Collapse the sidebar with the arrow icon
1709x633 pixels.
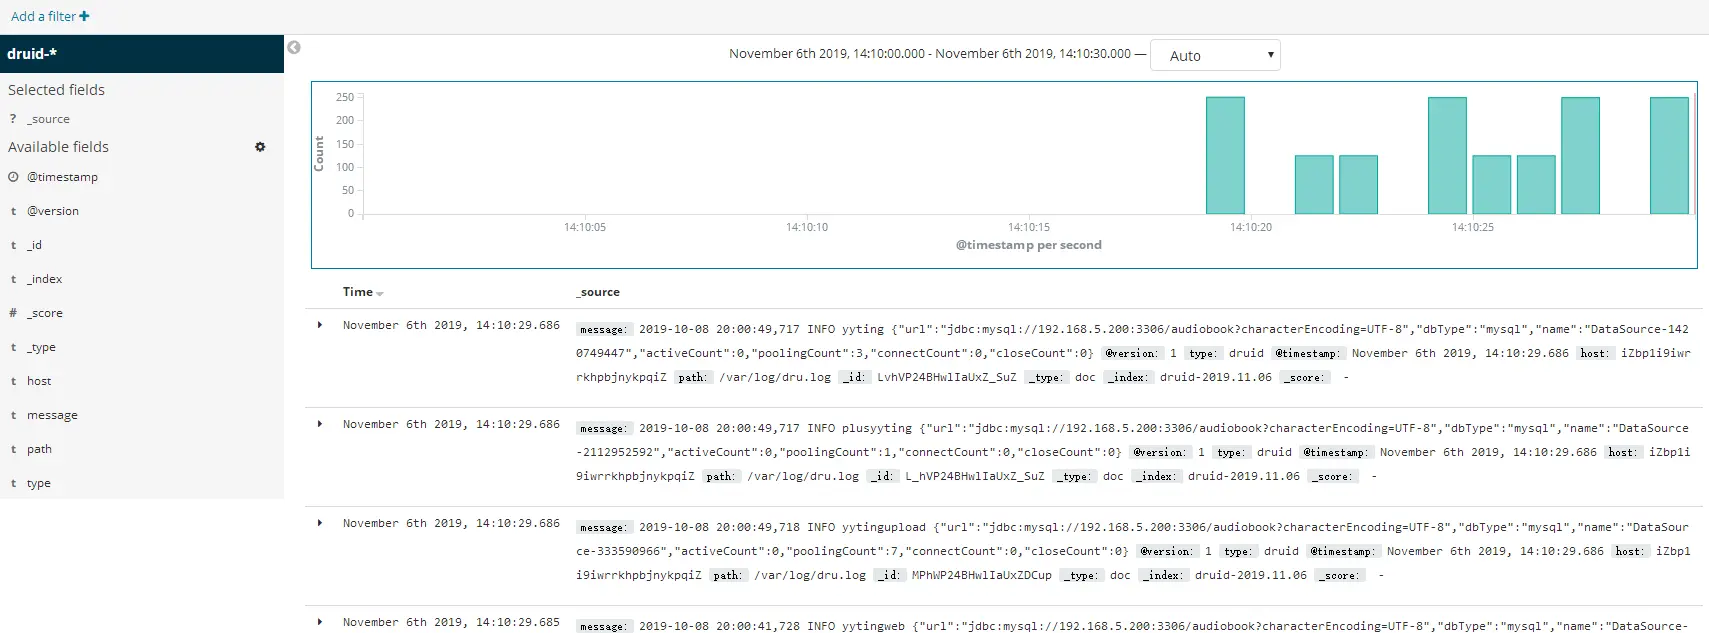point(294,47)
